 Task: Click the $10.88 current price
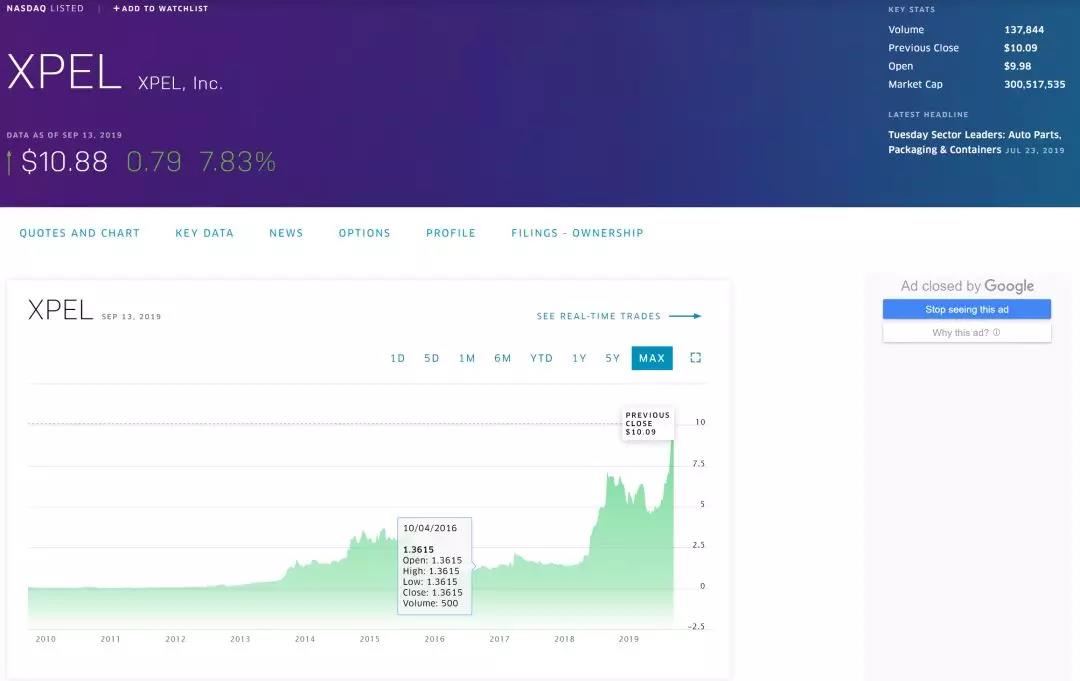pos(65,162)
